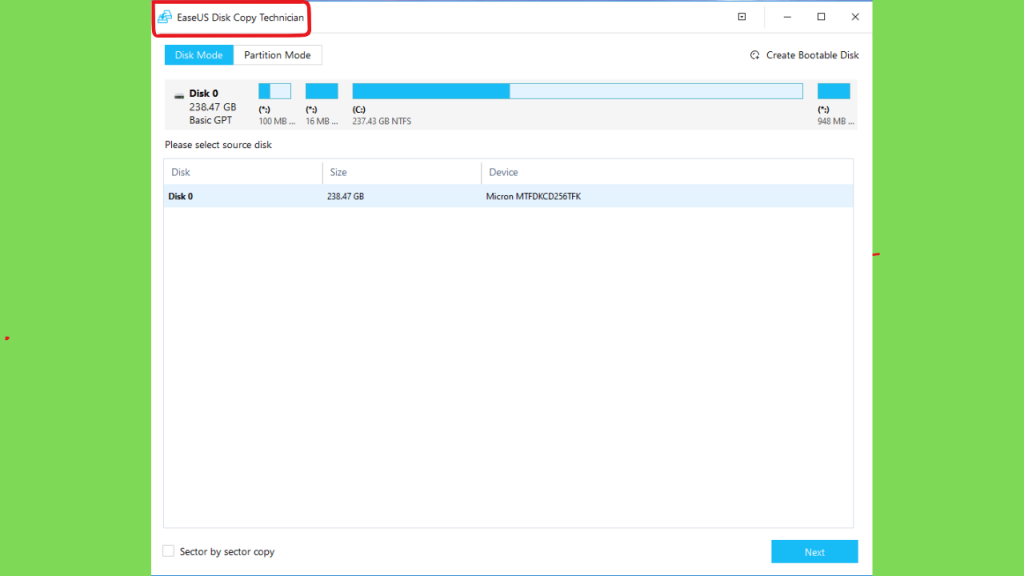Click the Create Bootable Disk icon
This screenshot has height=576, width=1024.
point(755,55)
